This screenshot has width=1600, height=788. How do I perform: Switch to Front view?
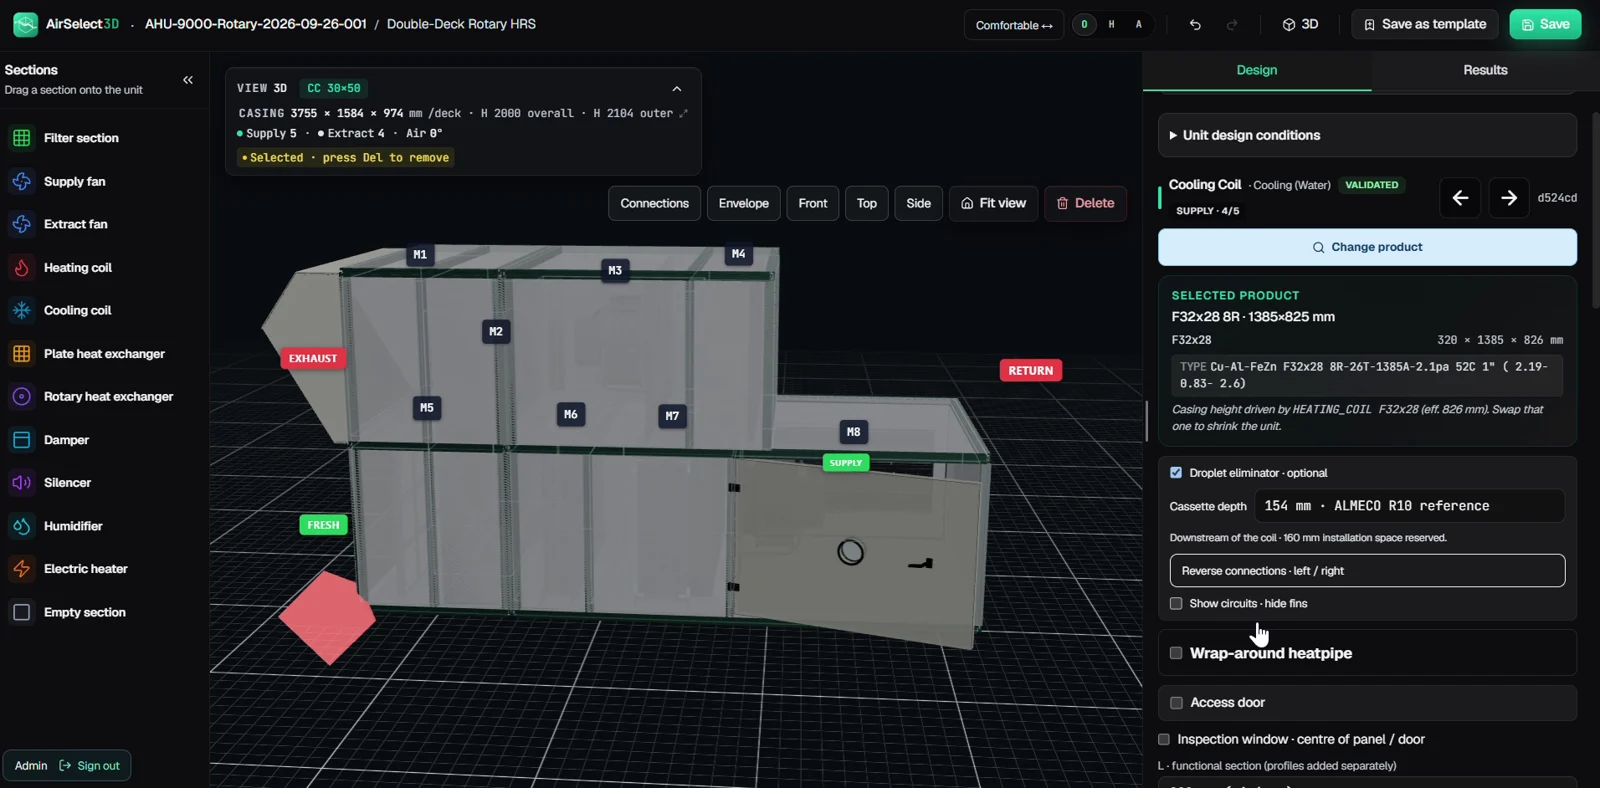[x=813, y=203]
